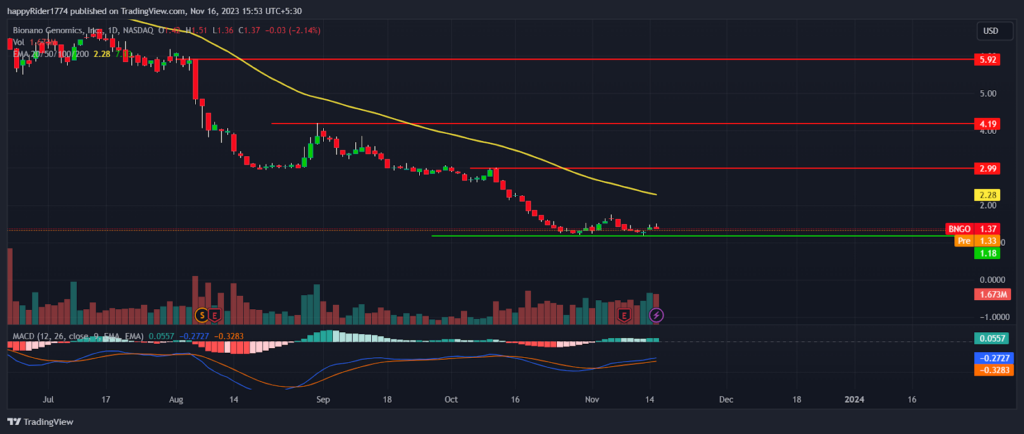The width and height of the screenshot is (1024, 434).
Task: Click the 2.00 price scale value
Action: [x=986, y=205]
